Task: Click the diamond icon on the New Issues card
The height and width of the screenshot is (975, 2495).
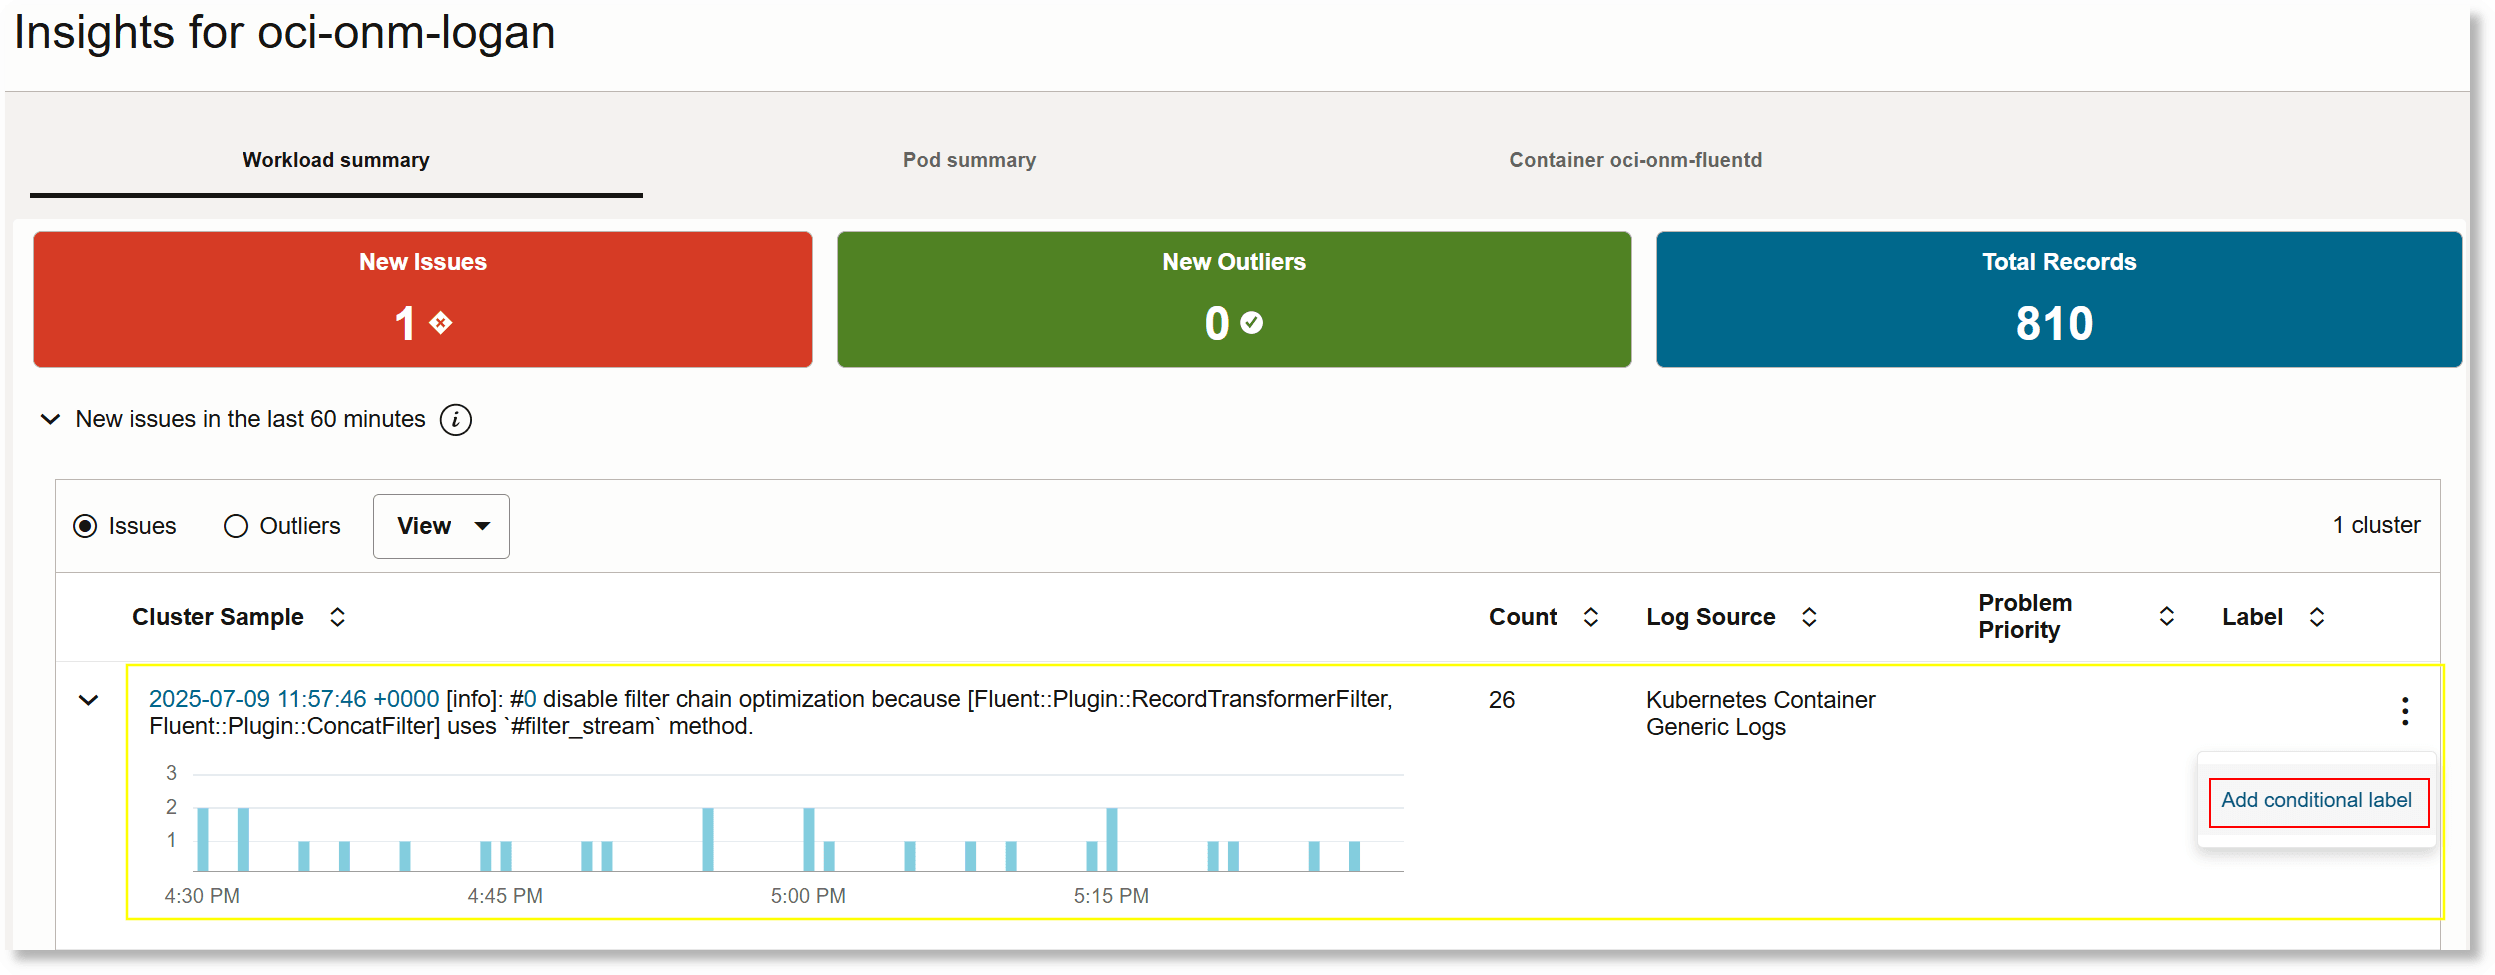Action: pos(440,323)
